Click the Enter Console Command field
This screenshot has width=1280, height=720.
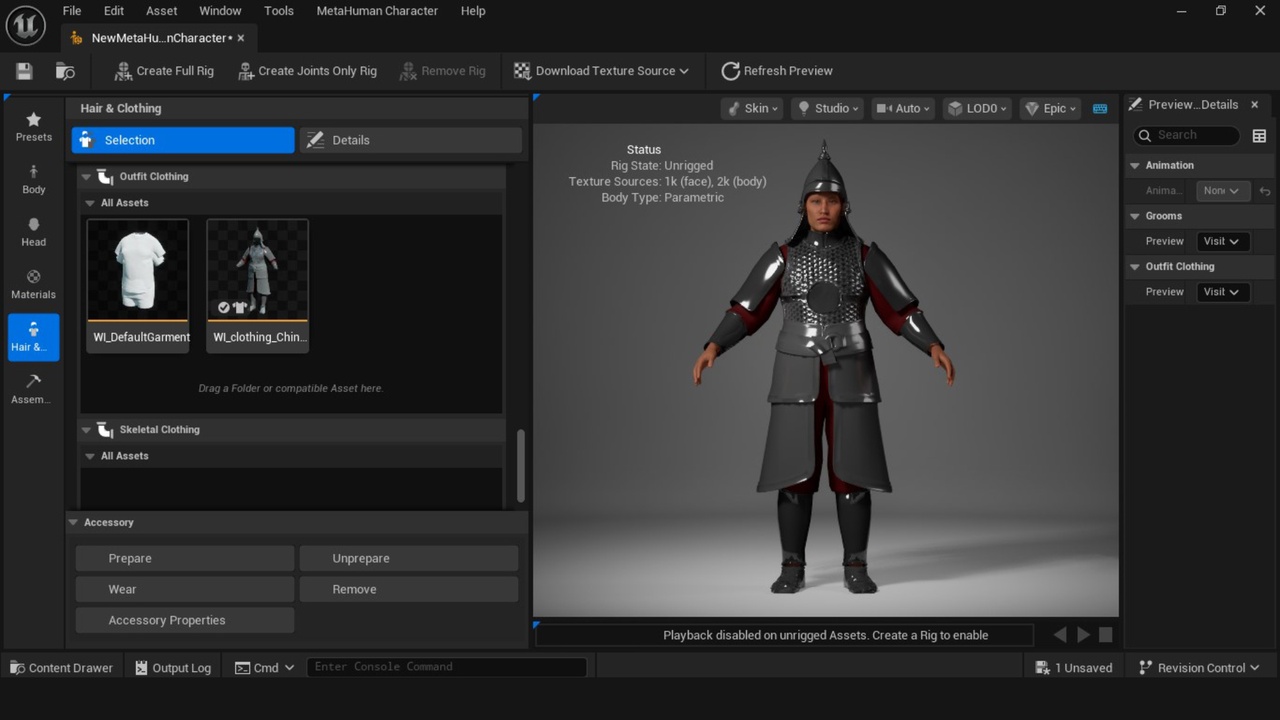(x=446, y=667)
